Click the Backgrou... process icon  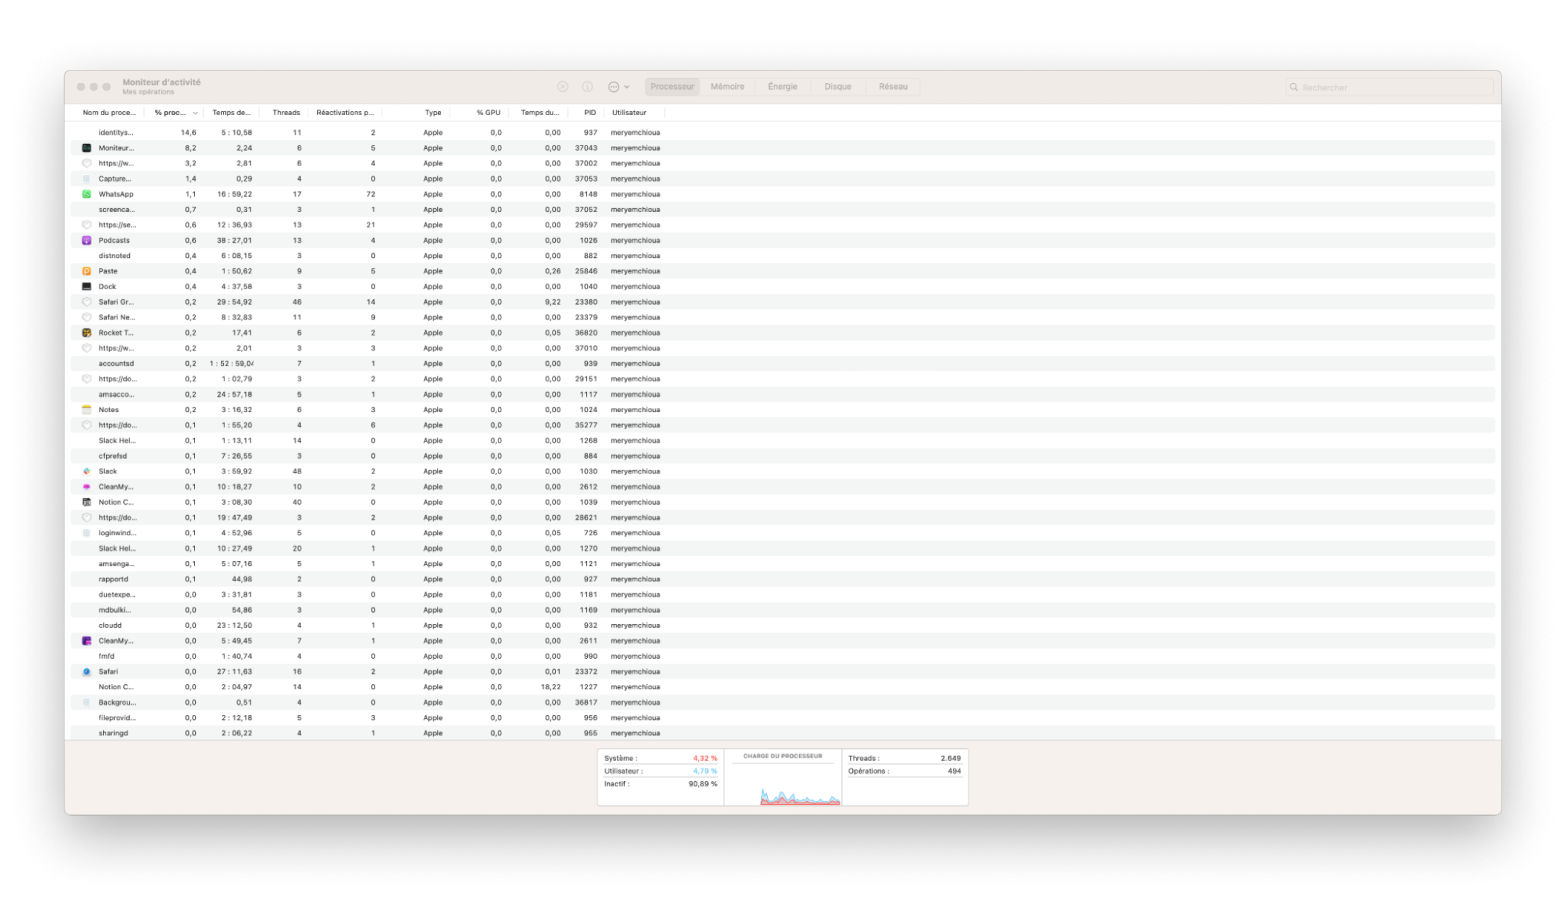pyautogui.click(x=87, y=702)
